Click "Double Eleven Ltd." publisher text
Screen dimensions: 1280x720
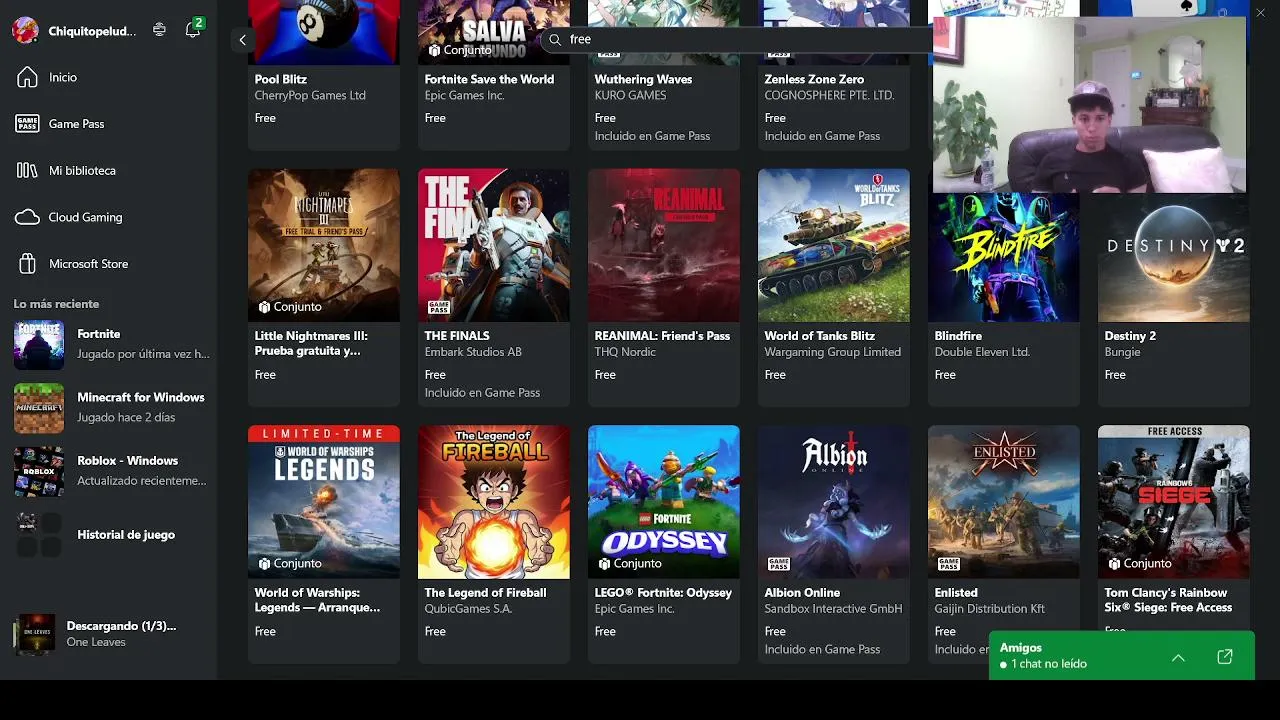(x=984, y=352)
